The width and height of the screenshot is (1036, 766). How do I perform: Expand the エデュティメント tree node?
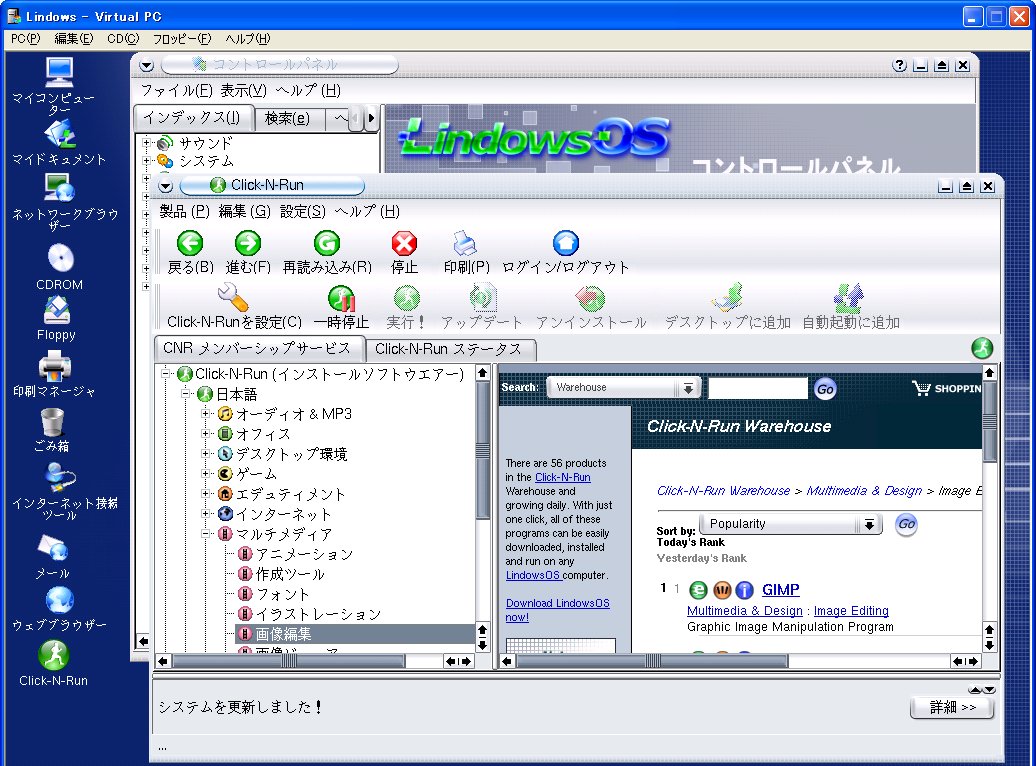(205, 494)
